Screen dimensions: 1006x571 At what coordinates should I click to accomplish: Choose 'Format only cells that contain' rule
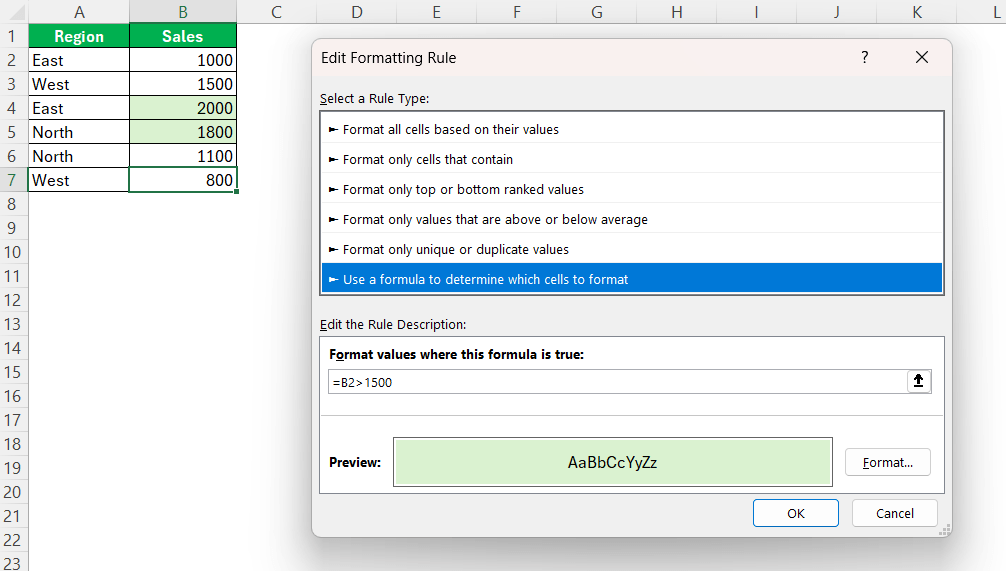click(427, 159)
